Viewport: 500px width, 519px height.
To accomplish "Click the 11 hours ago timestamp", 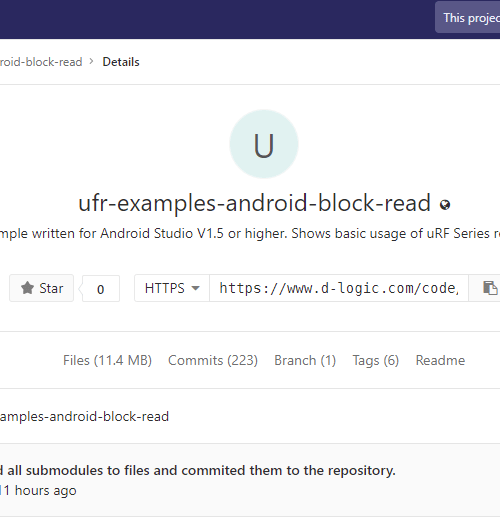I will [x=38, y=491].
